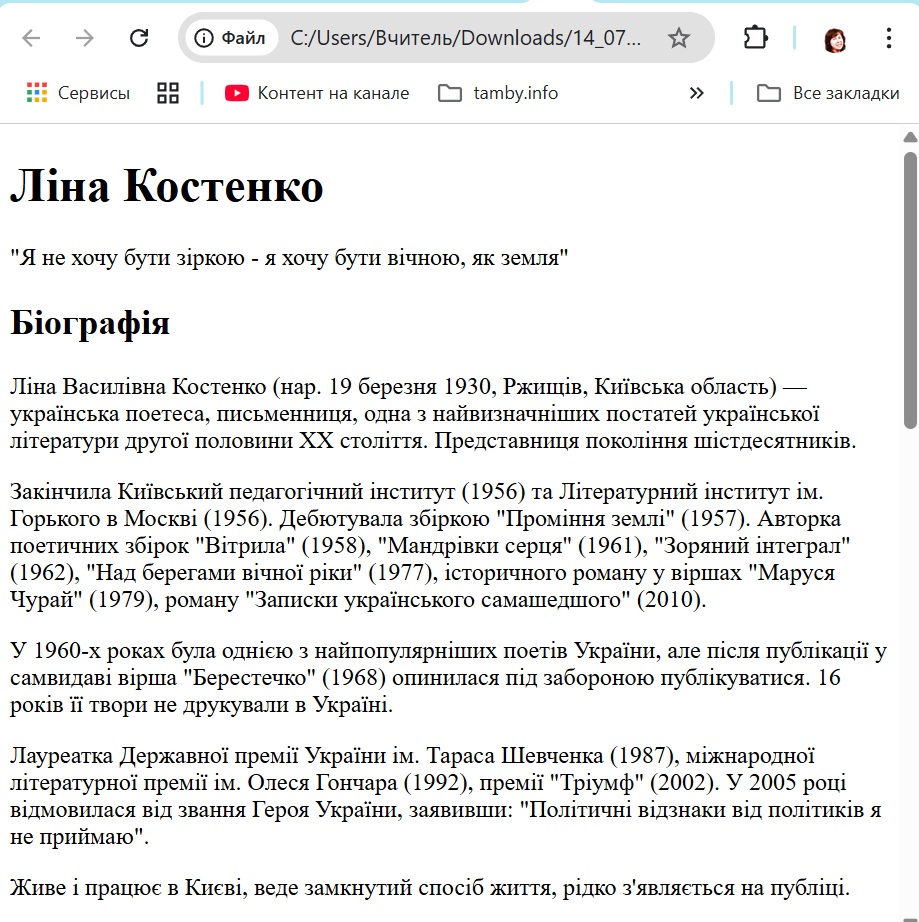This screenshot has height=922, width=919.
Task: Click the quote line under the title
Action: point(289,258)
